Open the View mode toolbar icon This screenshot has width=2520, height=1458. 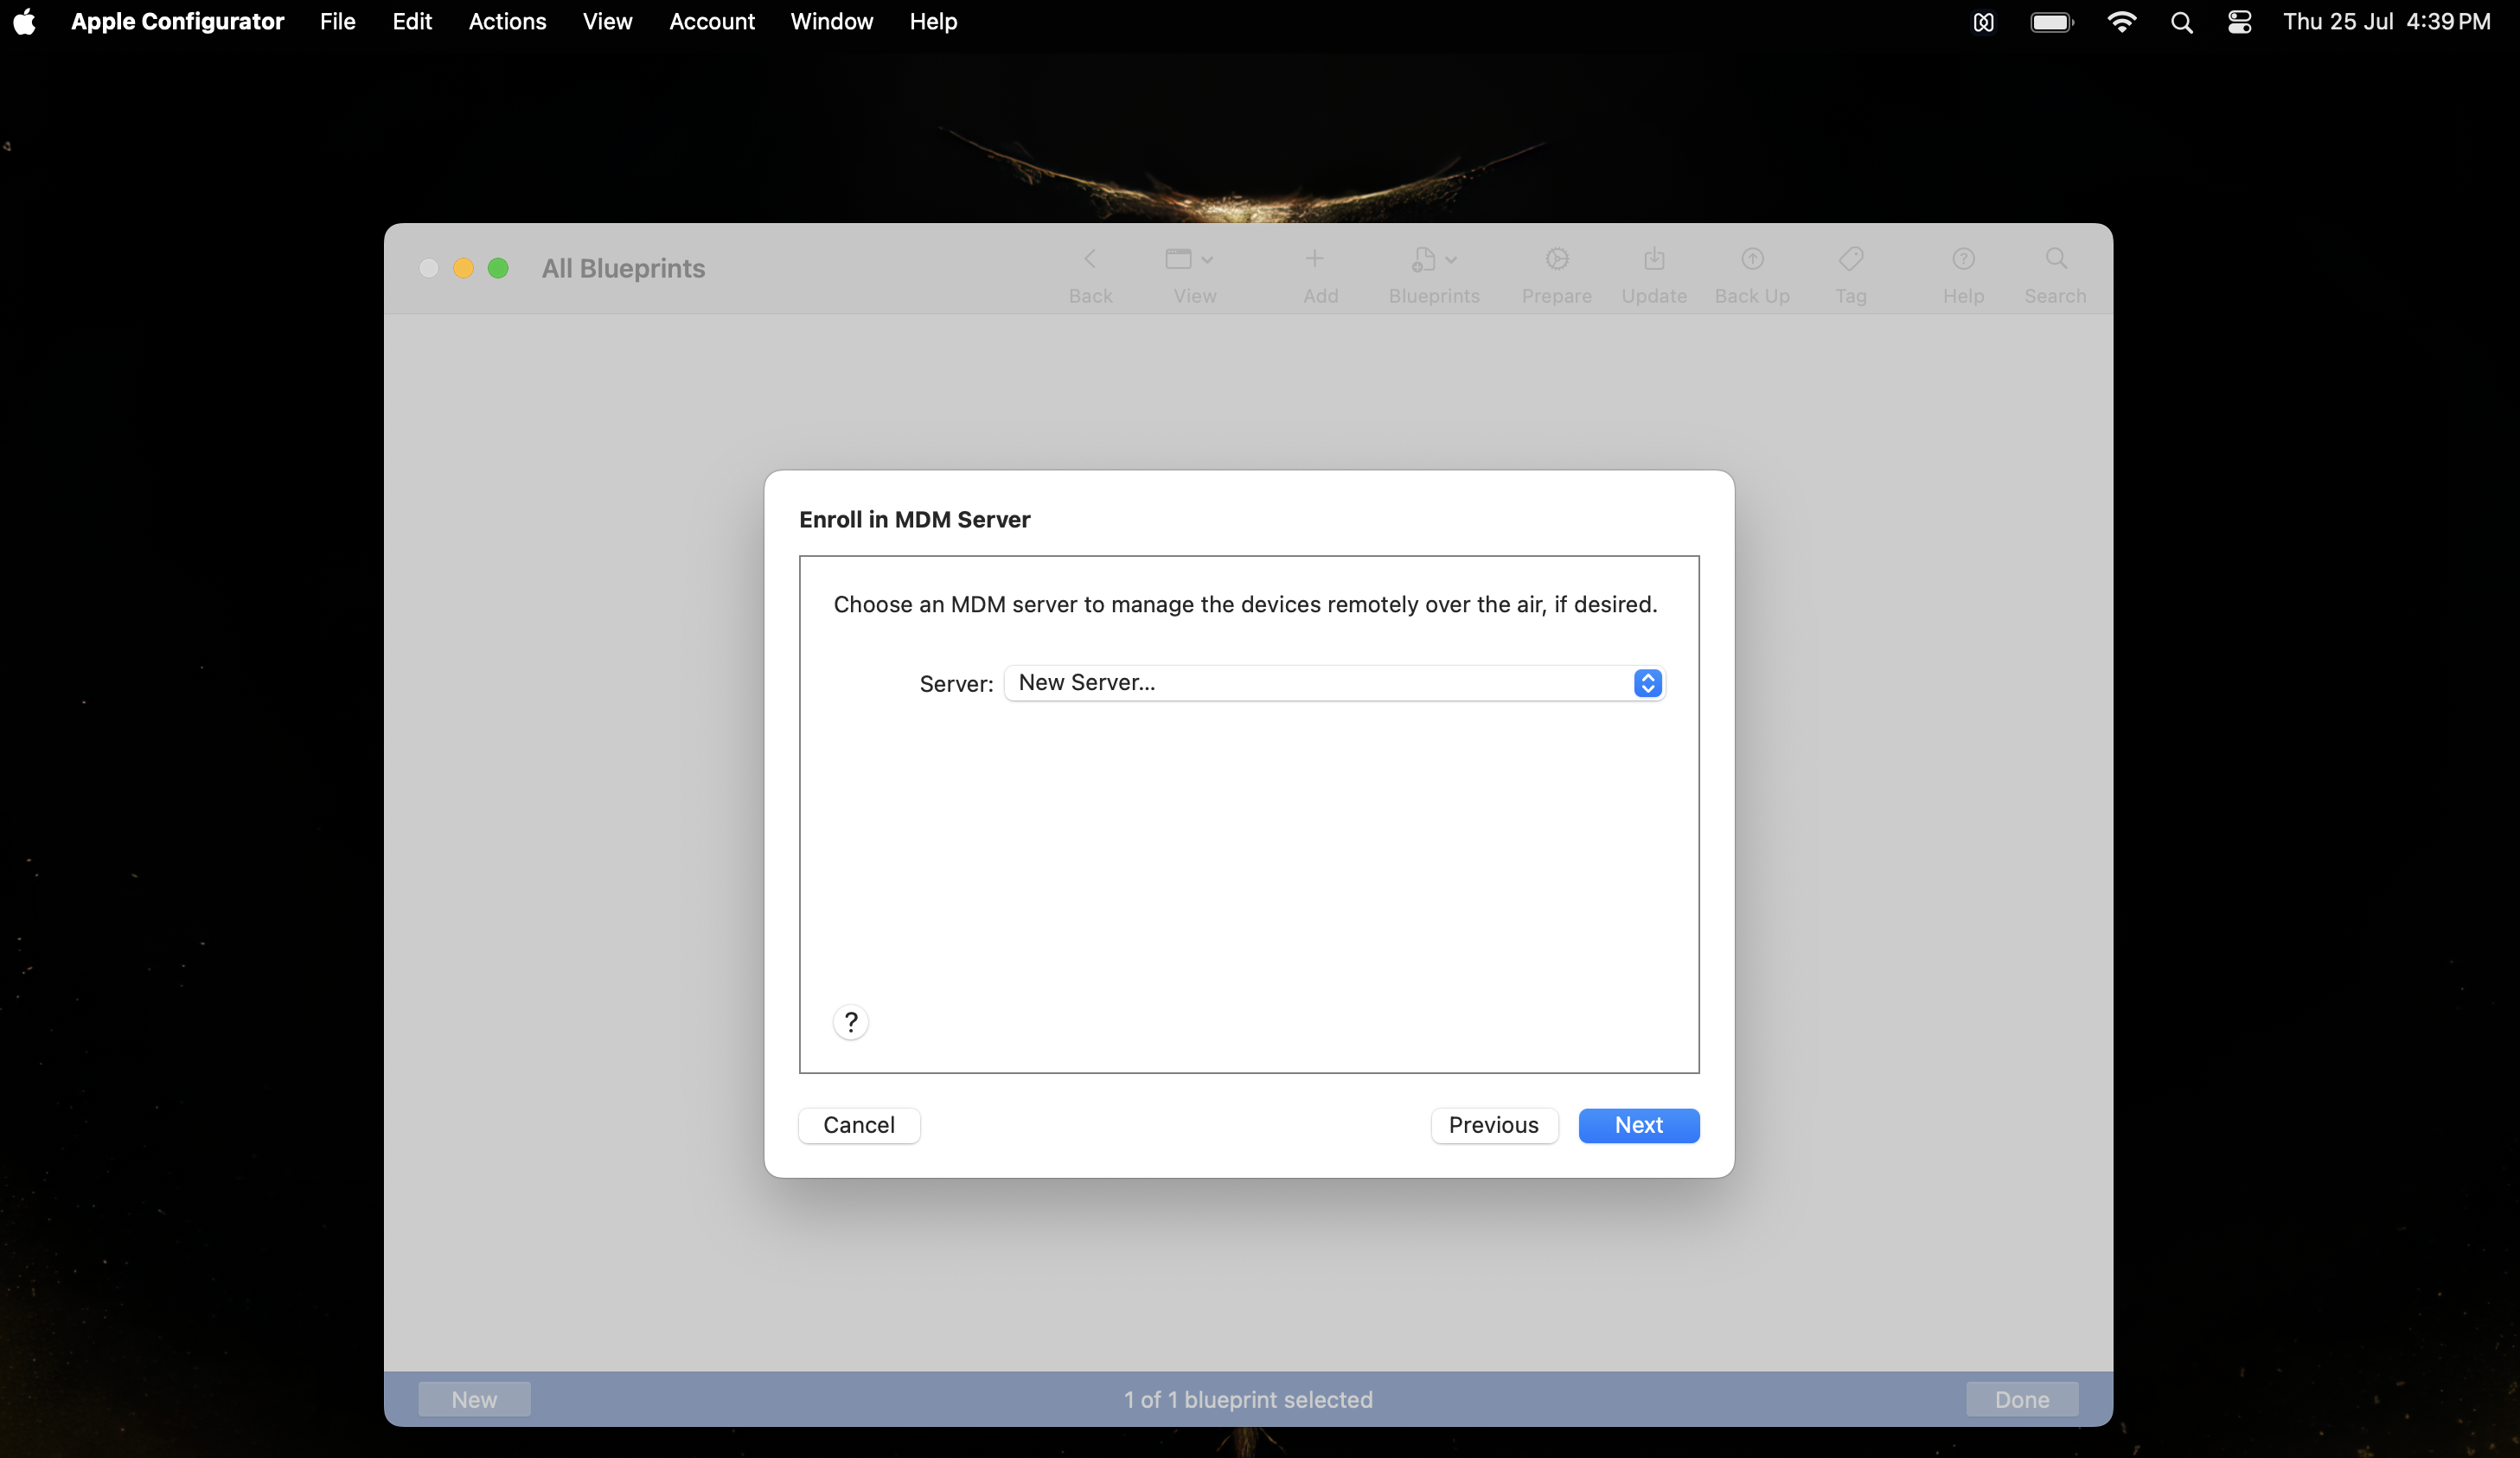point(1178,260)
